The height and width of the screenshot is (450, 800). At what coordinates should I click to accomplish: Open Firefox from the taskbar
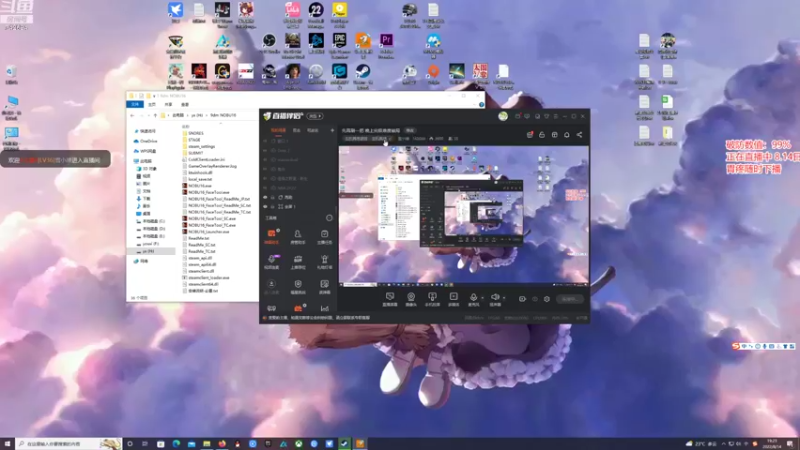pyautogui.click(x=222, y=444)
